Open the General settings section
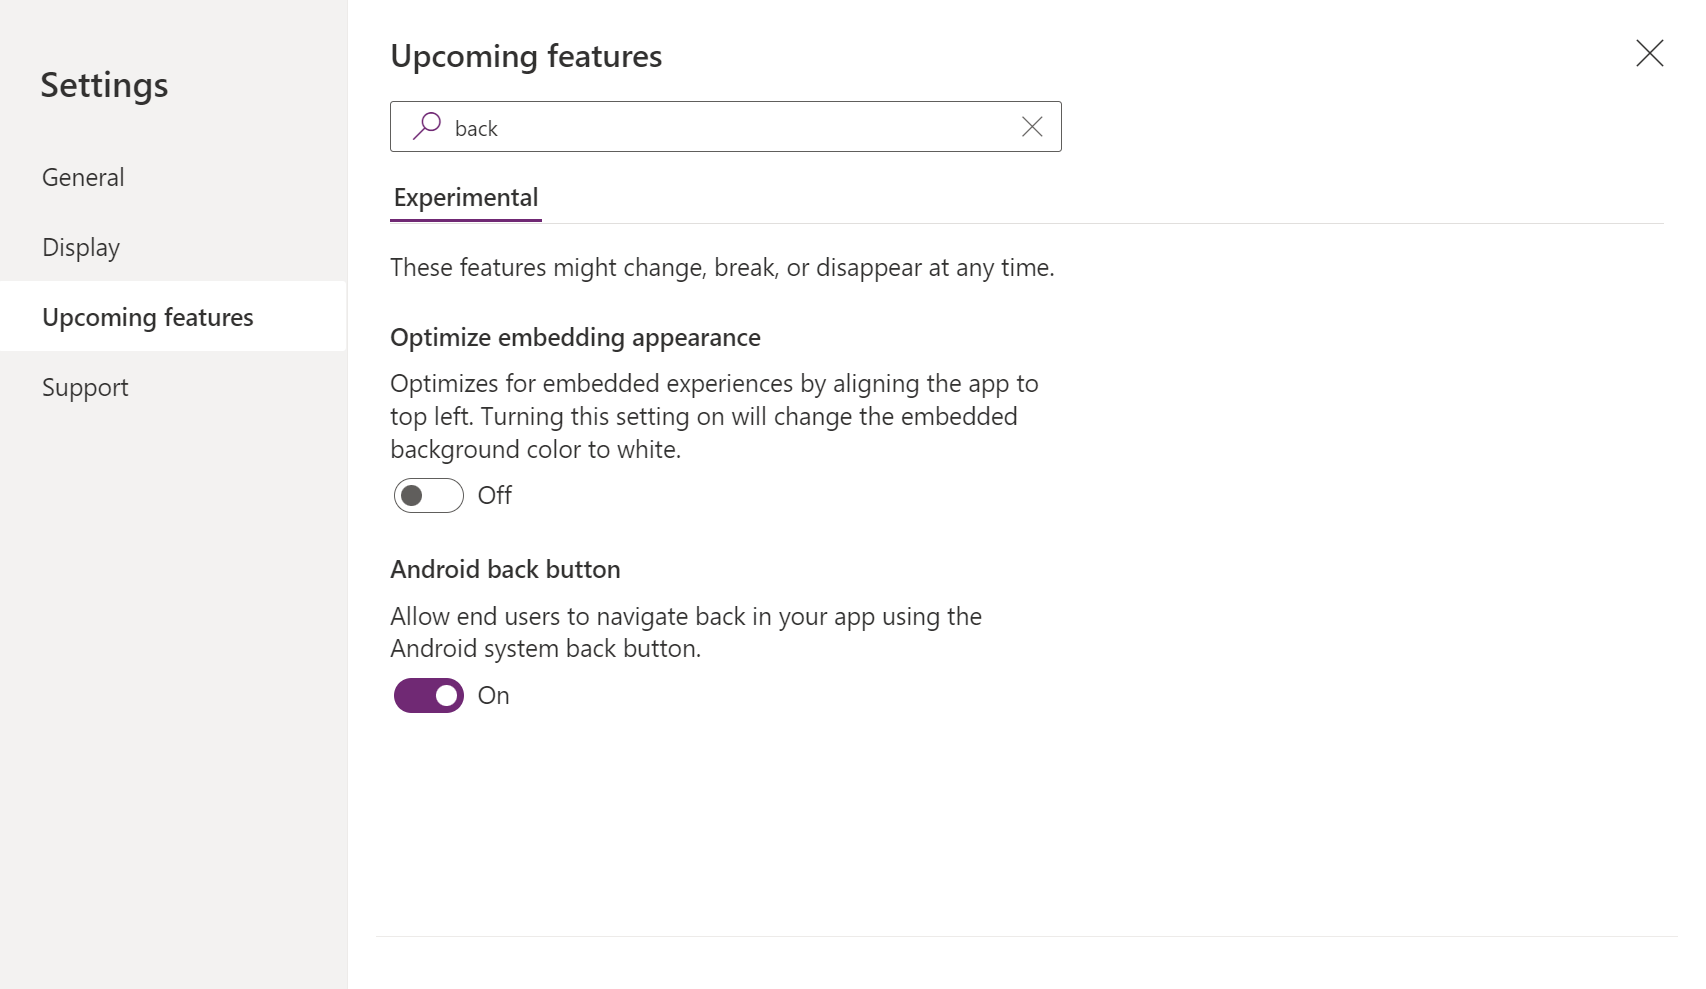1706x989 pixels. click(83, 176)
